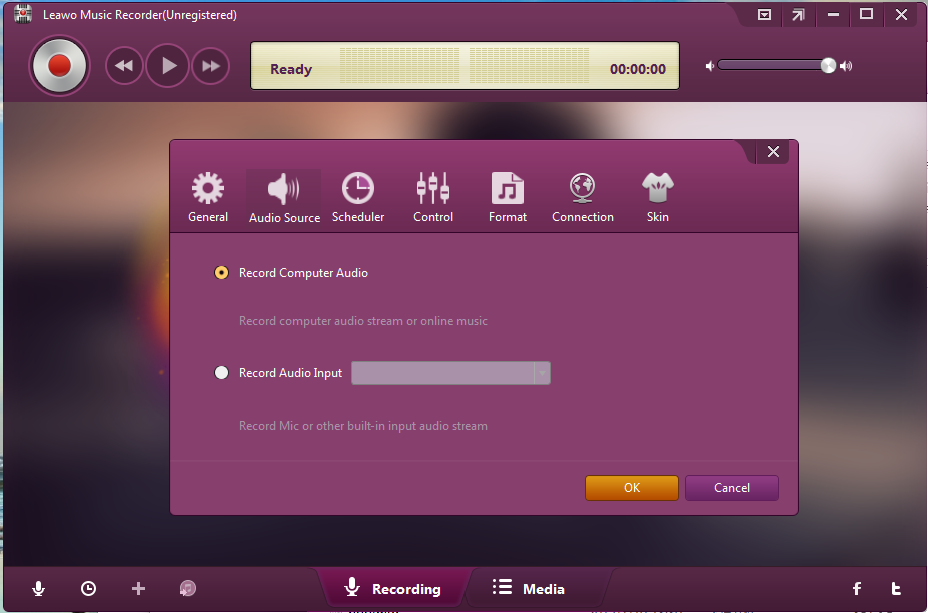Start recording with the red record button
Screen dimensions: 928x613
pyautogui.click(x=59, y=66)
